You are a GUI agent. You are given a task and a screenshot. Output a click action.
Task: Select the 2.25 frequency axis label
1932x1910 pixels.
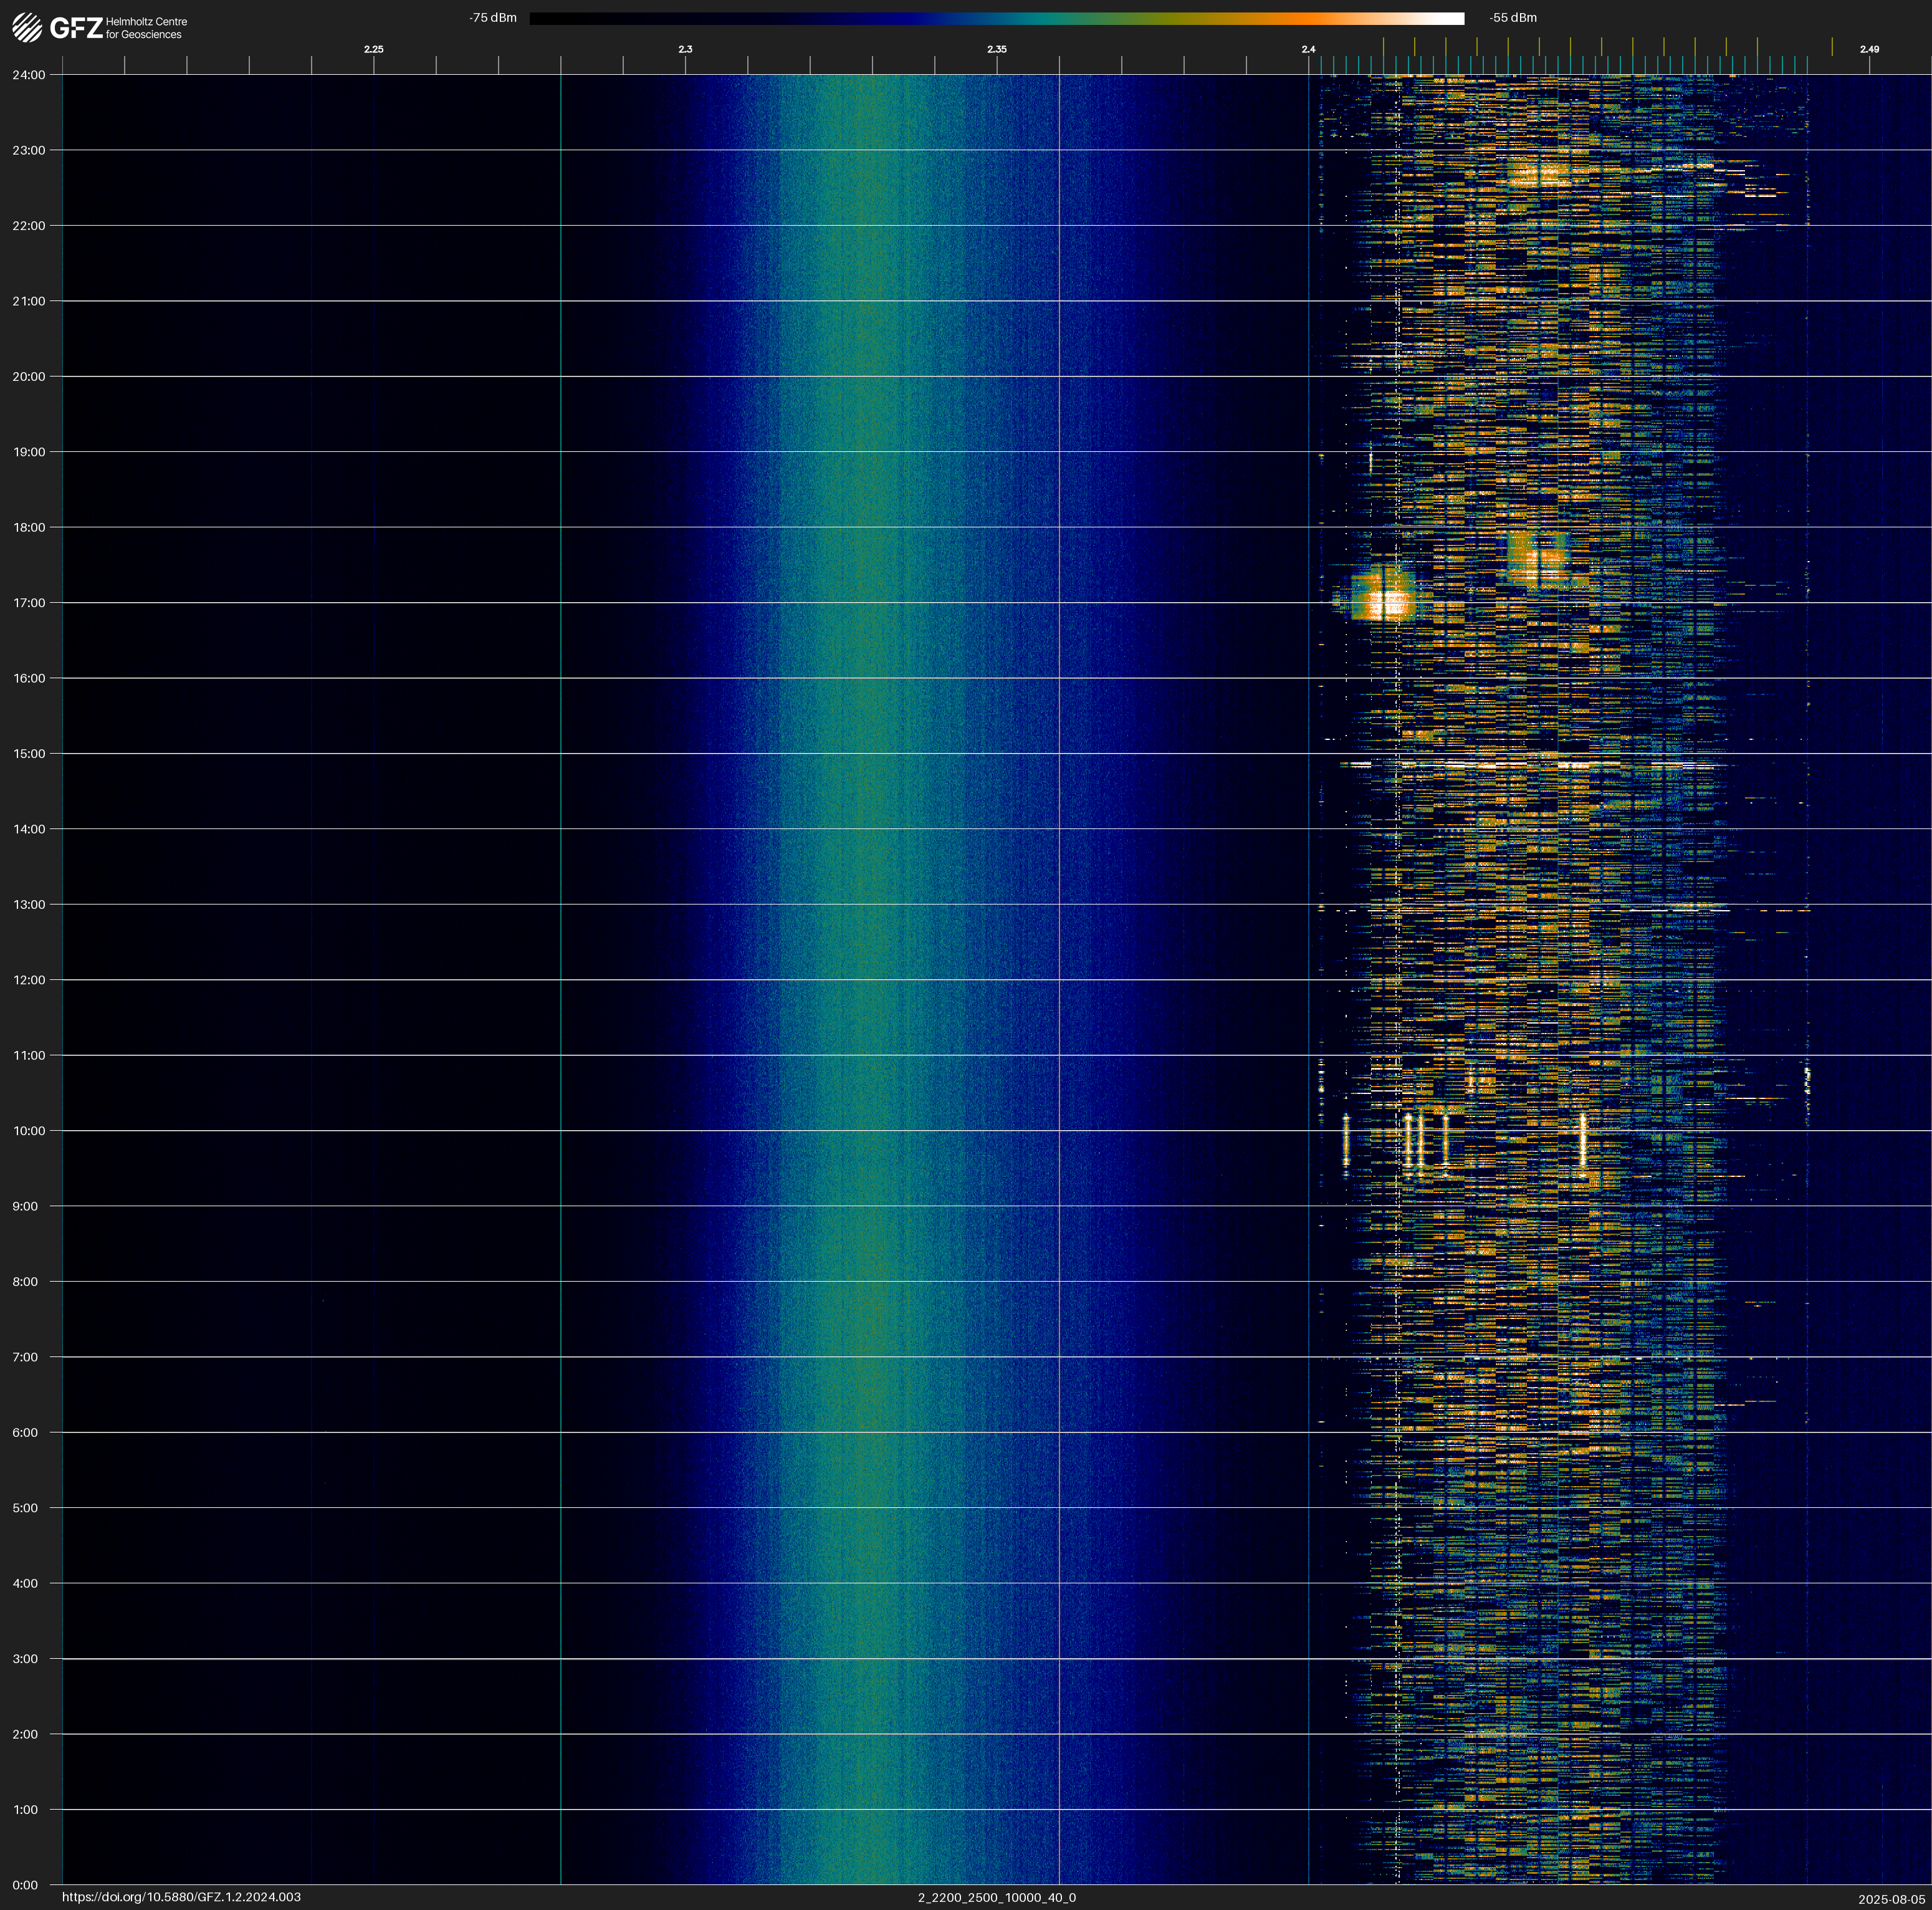[373, 49]
